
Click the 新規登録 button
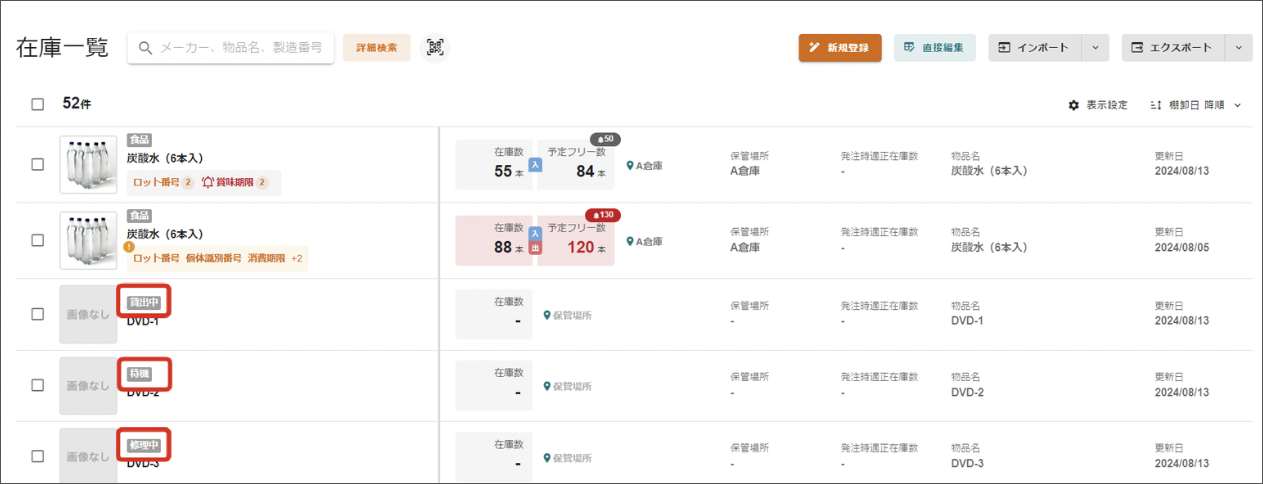point(840,48)
